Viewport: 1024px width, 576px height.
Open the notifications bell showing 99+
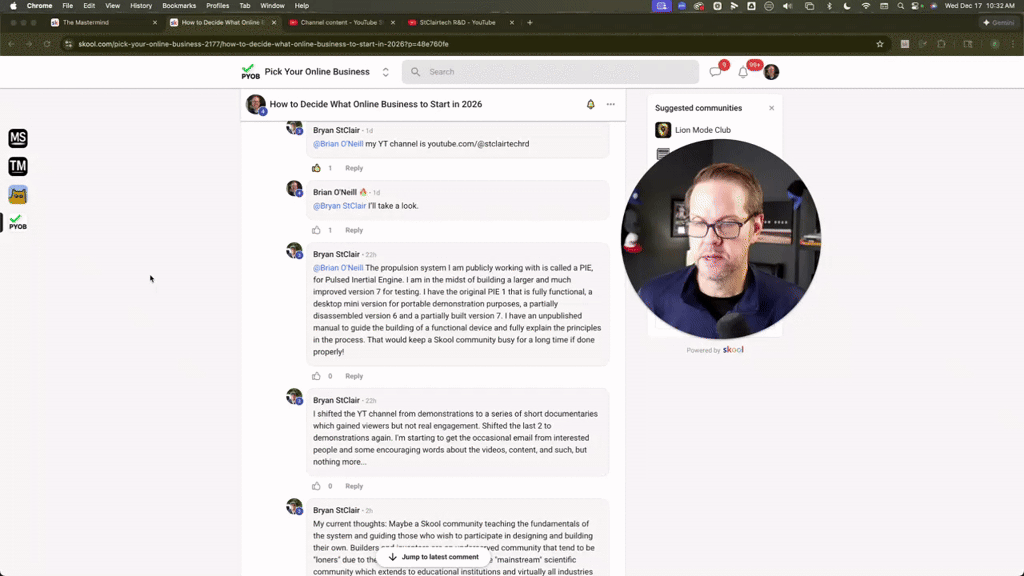pyautogui.click(x=741, y=71)
